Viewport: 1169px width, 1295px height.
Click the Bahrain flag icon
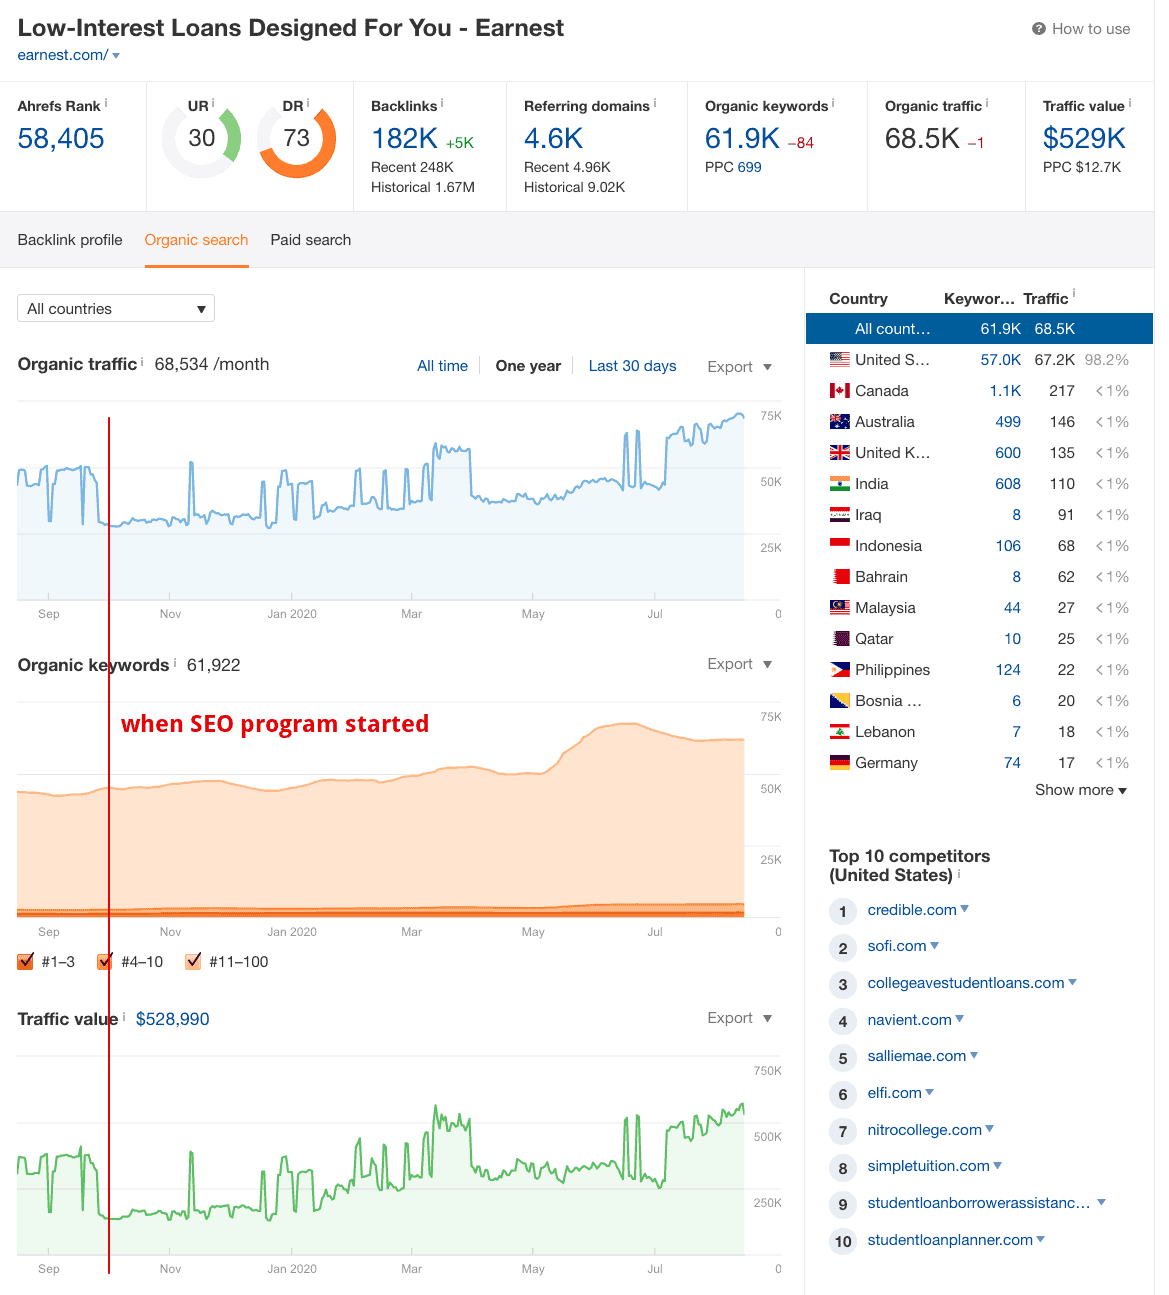840,577
